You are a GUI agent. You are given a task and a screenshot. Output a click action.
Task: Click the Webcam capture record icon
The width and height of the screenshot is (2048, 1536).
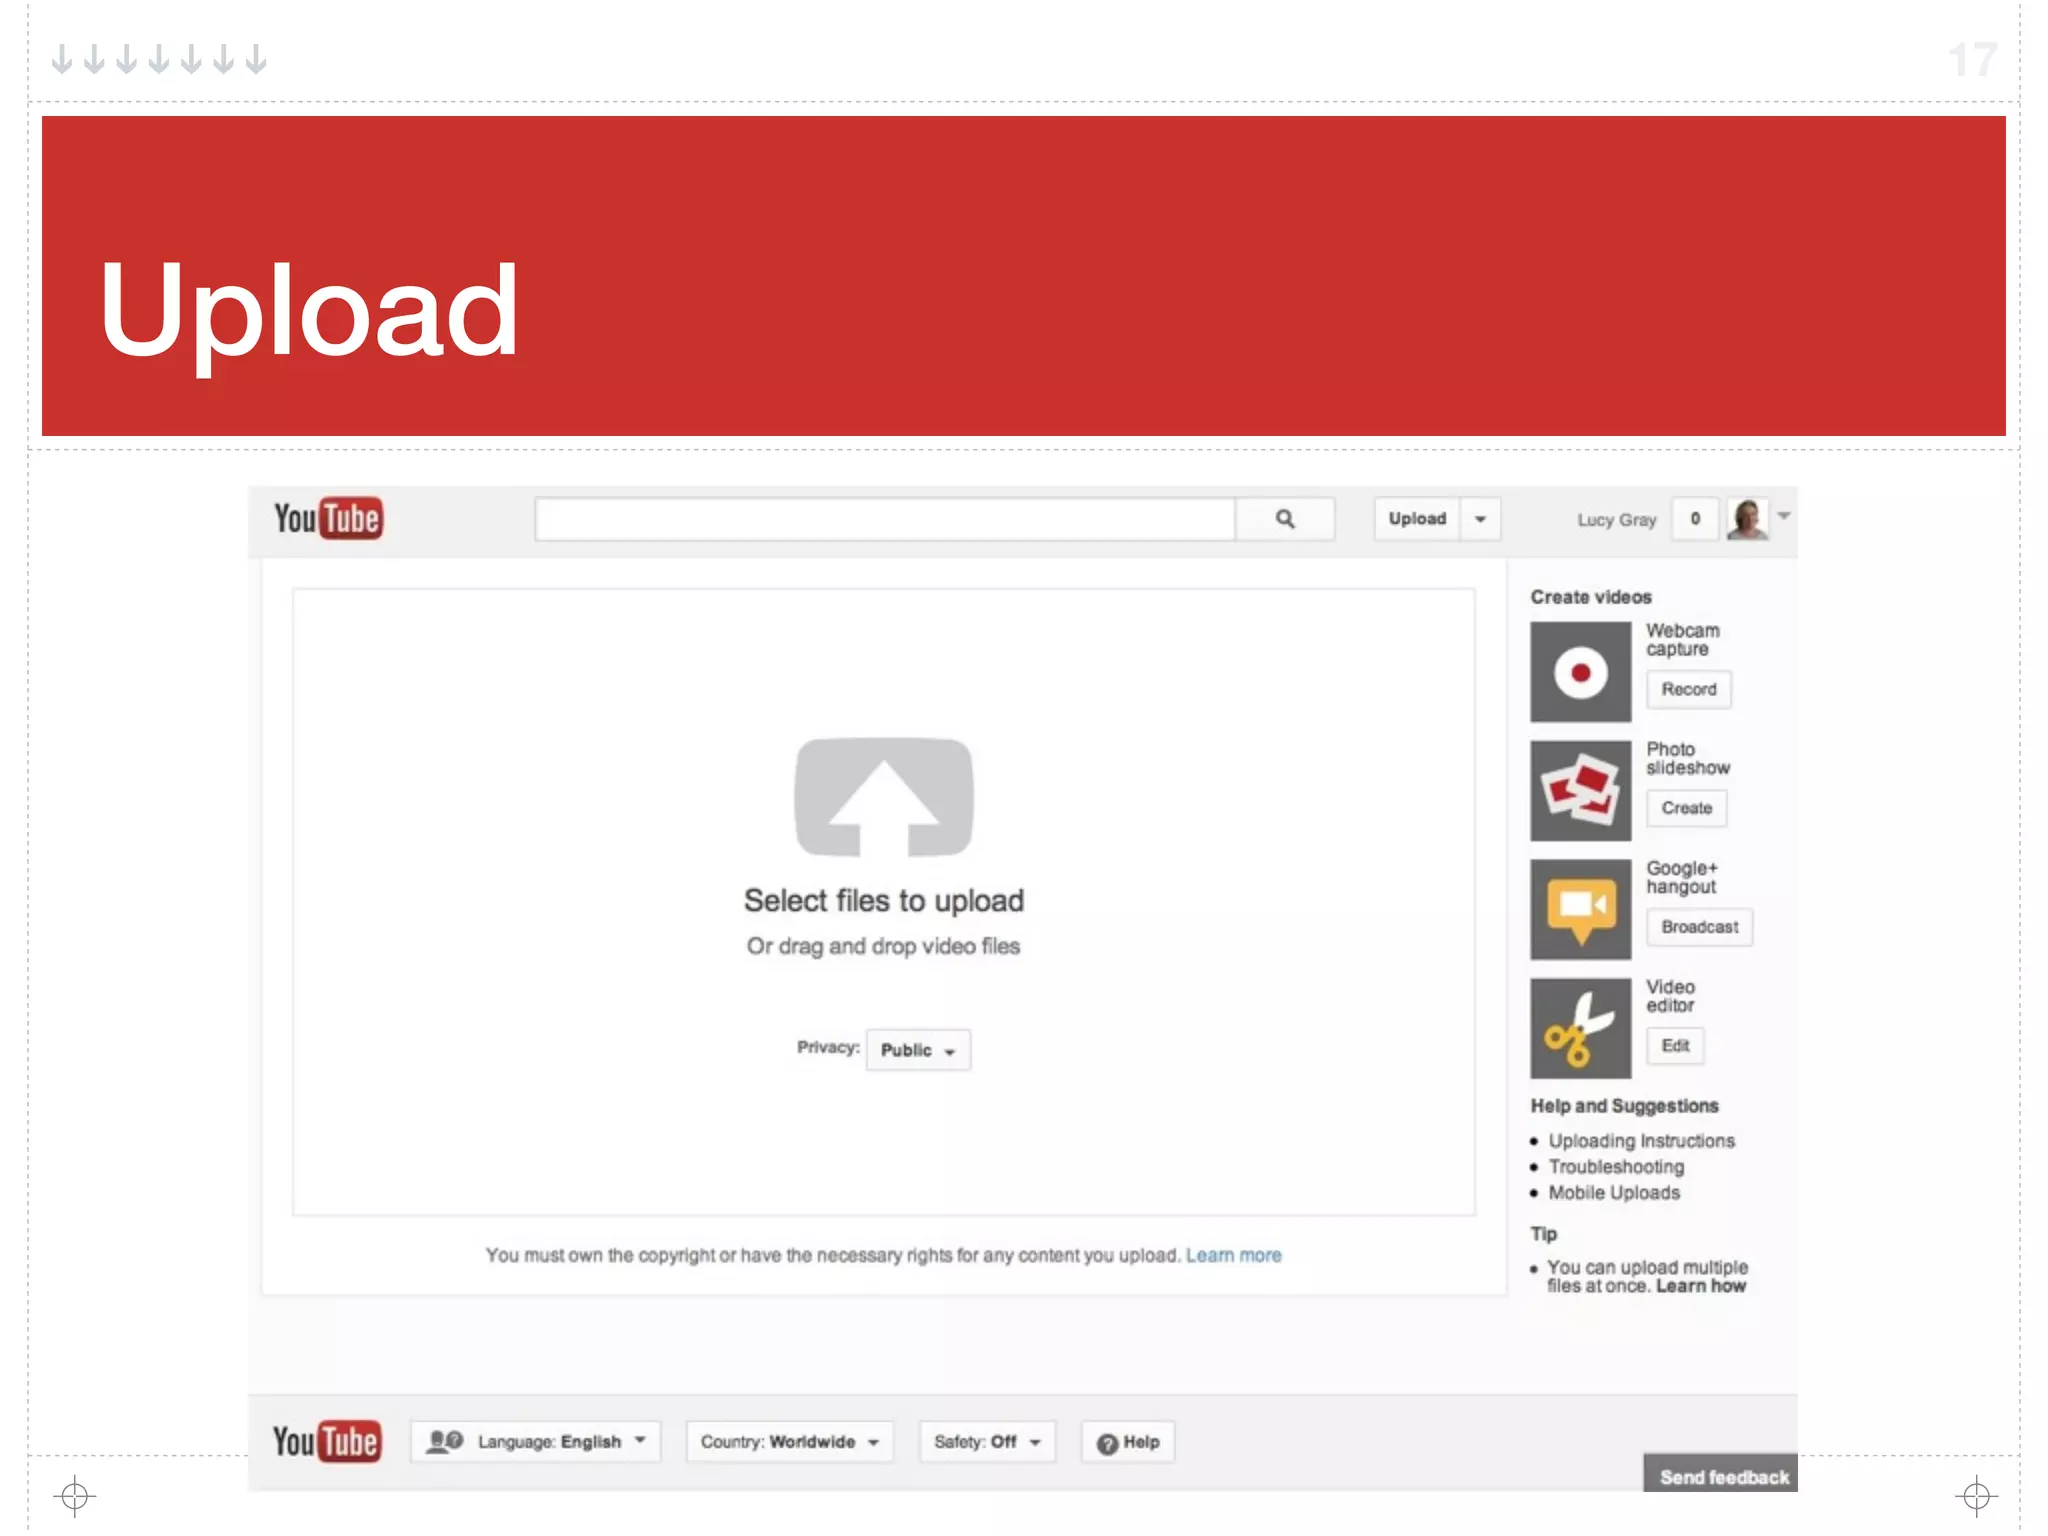coord(1580,672)
